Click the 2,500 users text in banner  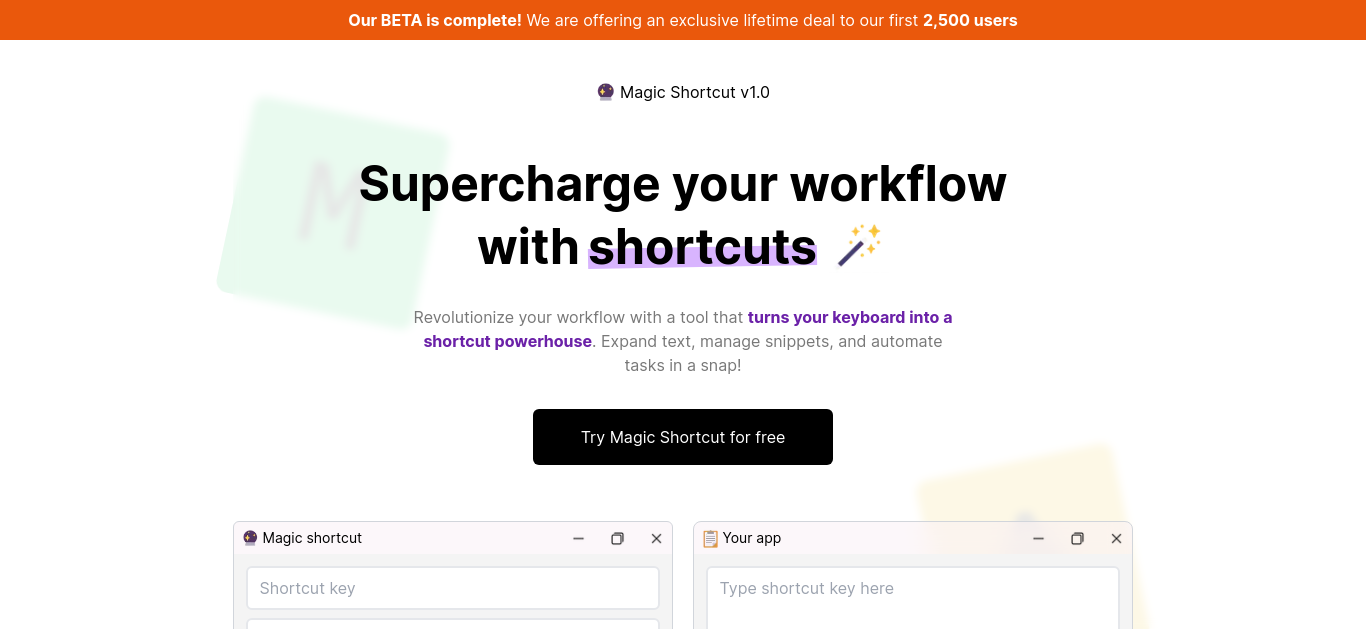(x=970, y=20)
